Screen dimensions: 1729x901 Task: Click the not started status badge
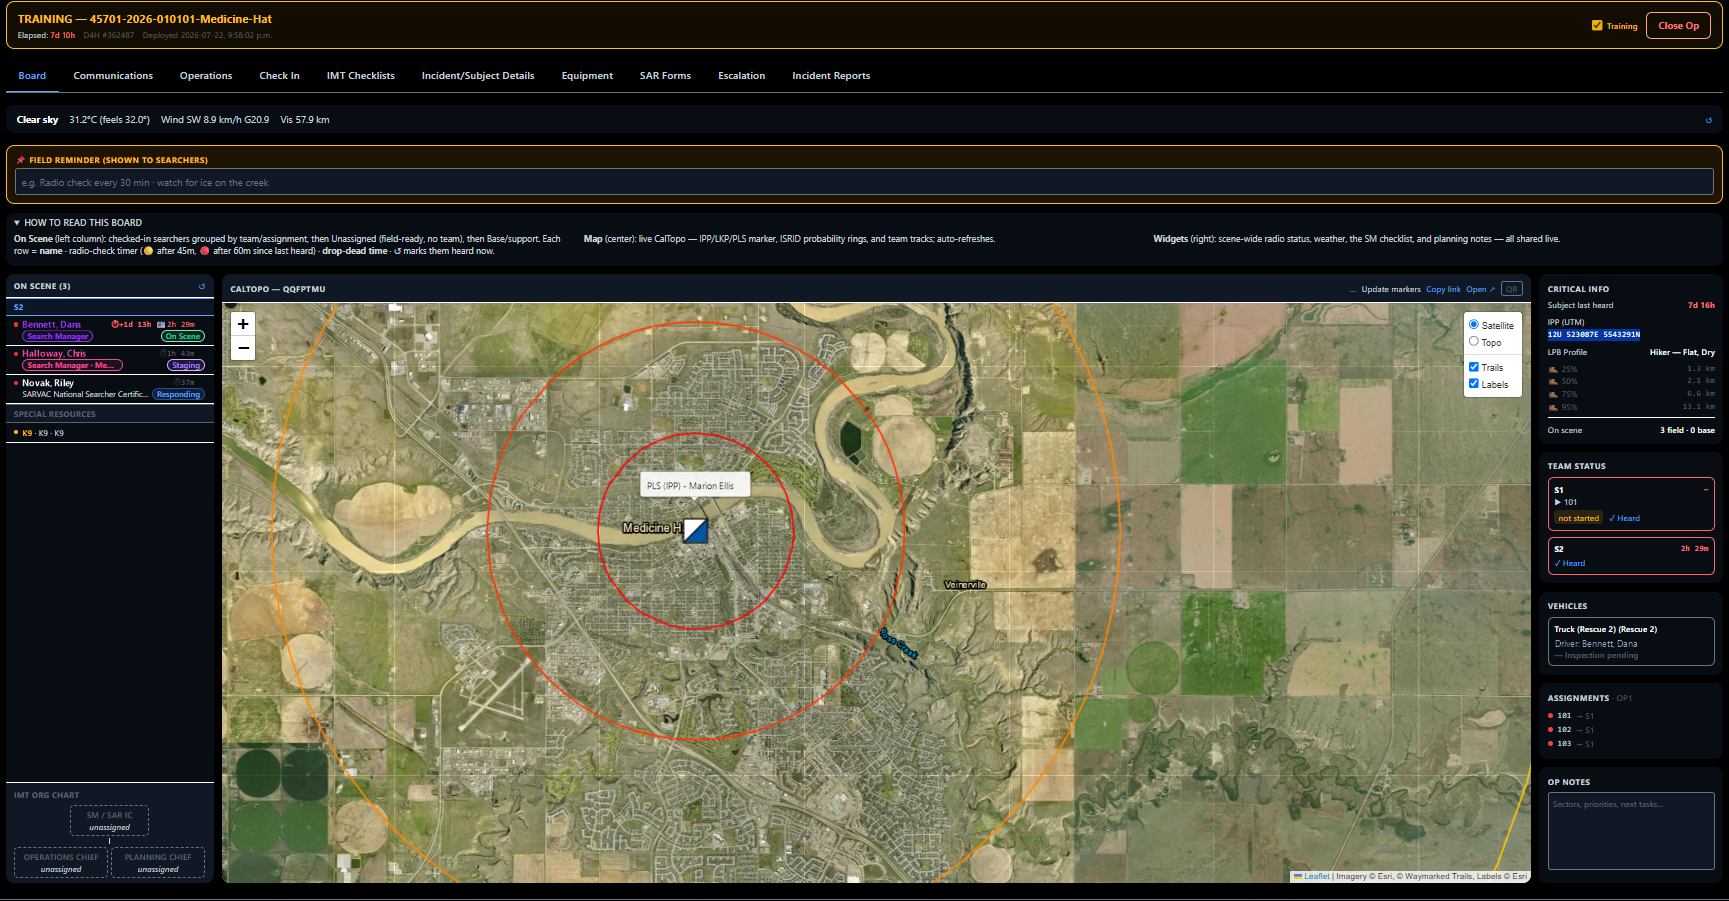tap(1579, 518)
